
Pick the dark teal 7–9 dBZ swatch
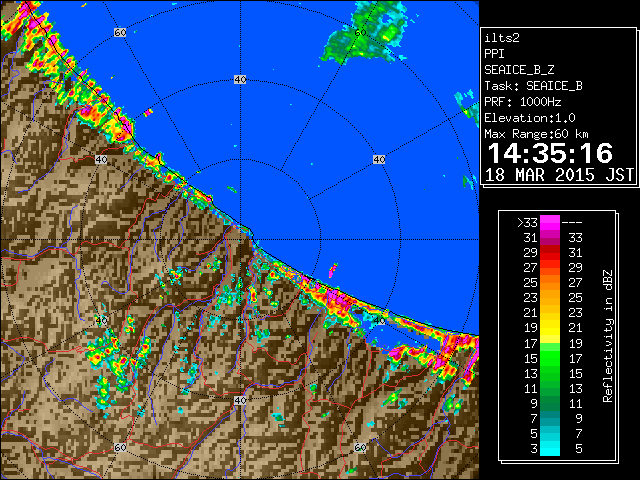[x=550, y=418]
